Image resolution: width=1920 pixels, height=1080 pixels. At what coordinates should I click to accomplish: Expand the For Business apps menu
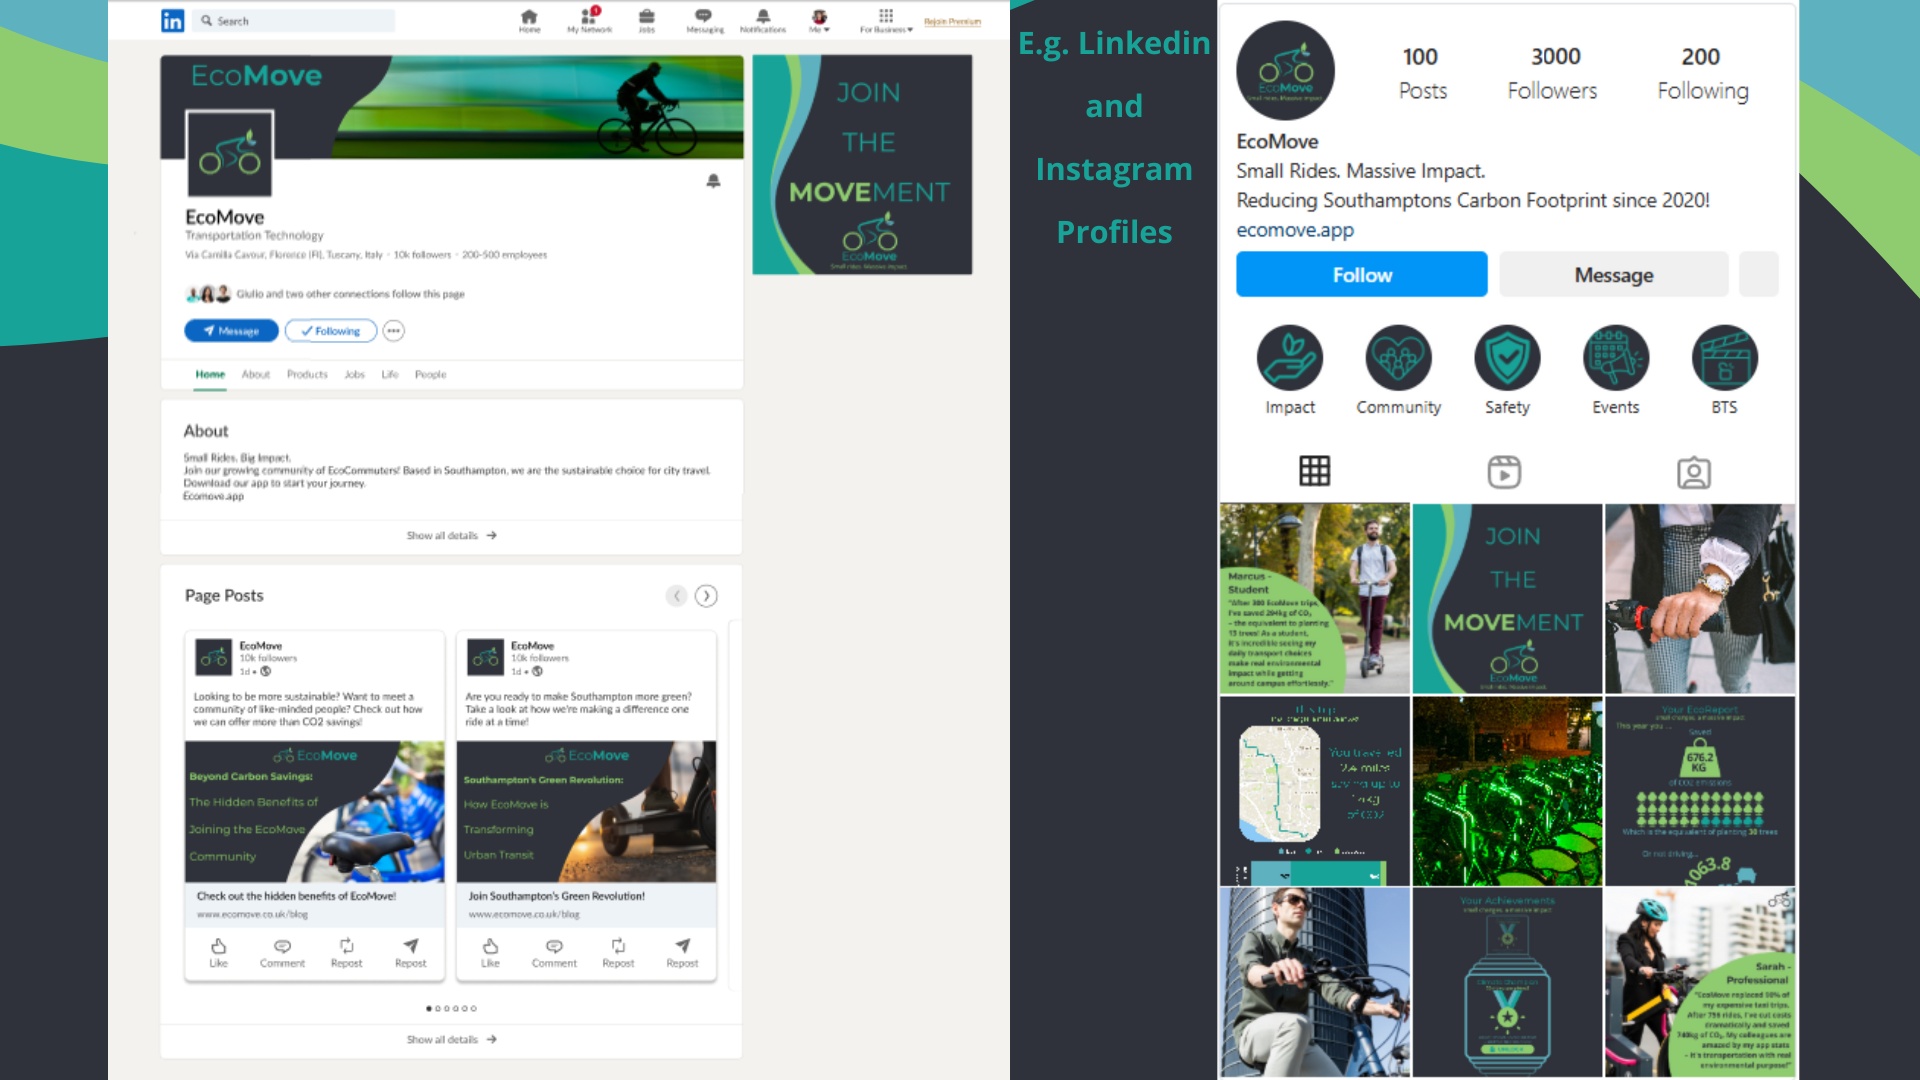click(886, 20)
